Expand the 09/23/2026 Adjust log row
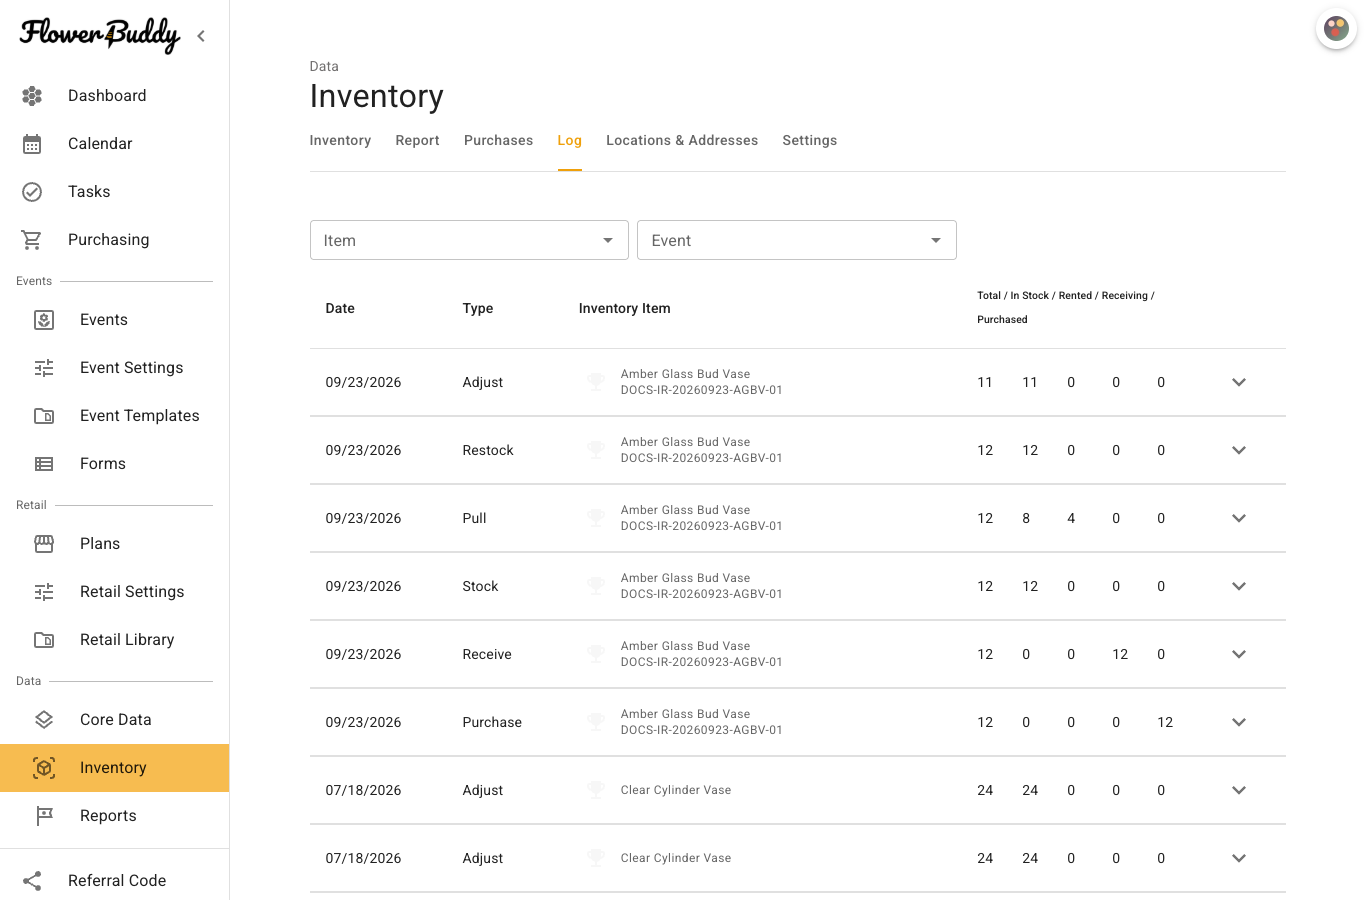The width and height of the screenshot is (1365, 900). coord(1239,382)
